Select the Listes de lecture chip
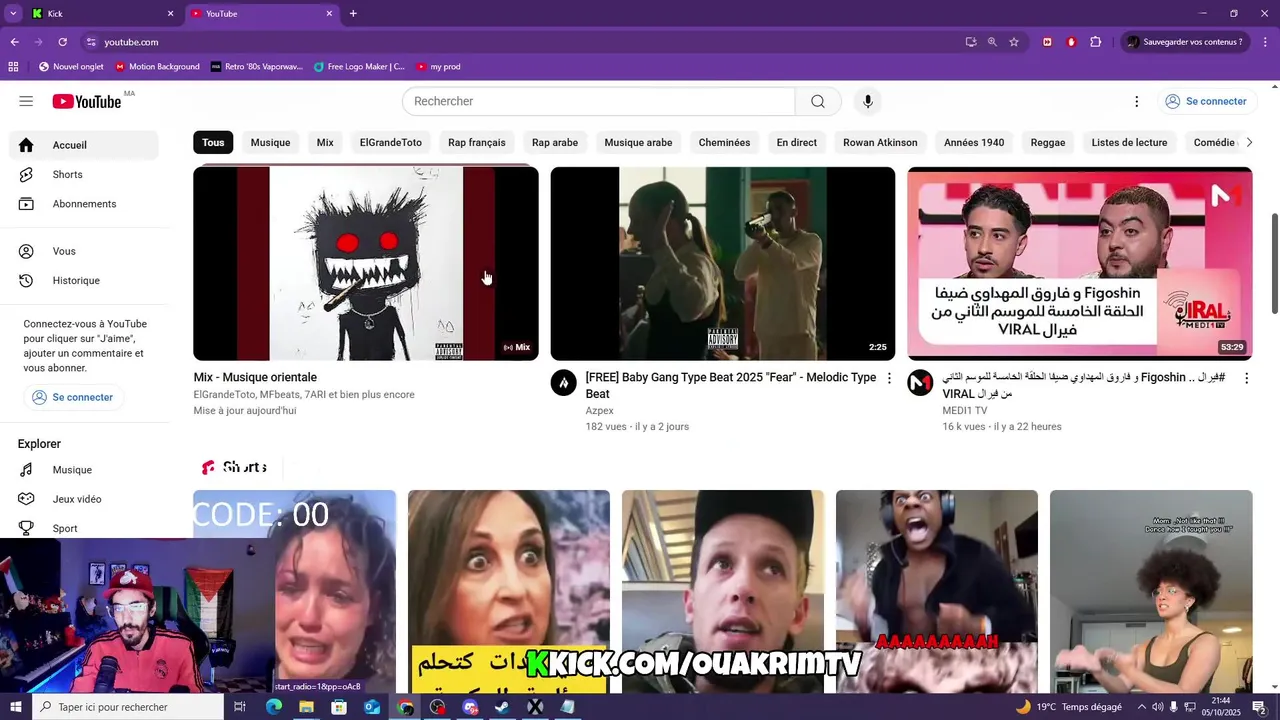The image size is (1280, 720). tap(1129, 142)
